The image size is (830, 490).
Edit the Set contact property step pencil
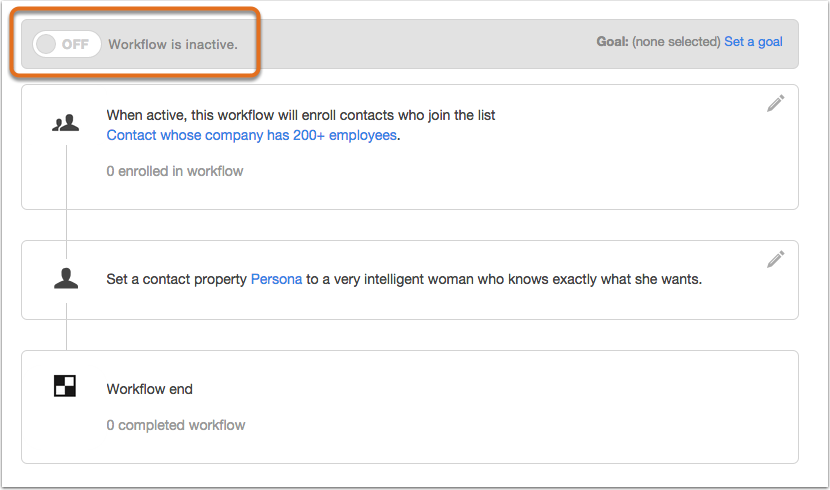pyautogui.click(x=775, y=259)
